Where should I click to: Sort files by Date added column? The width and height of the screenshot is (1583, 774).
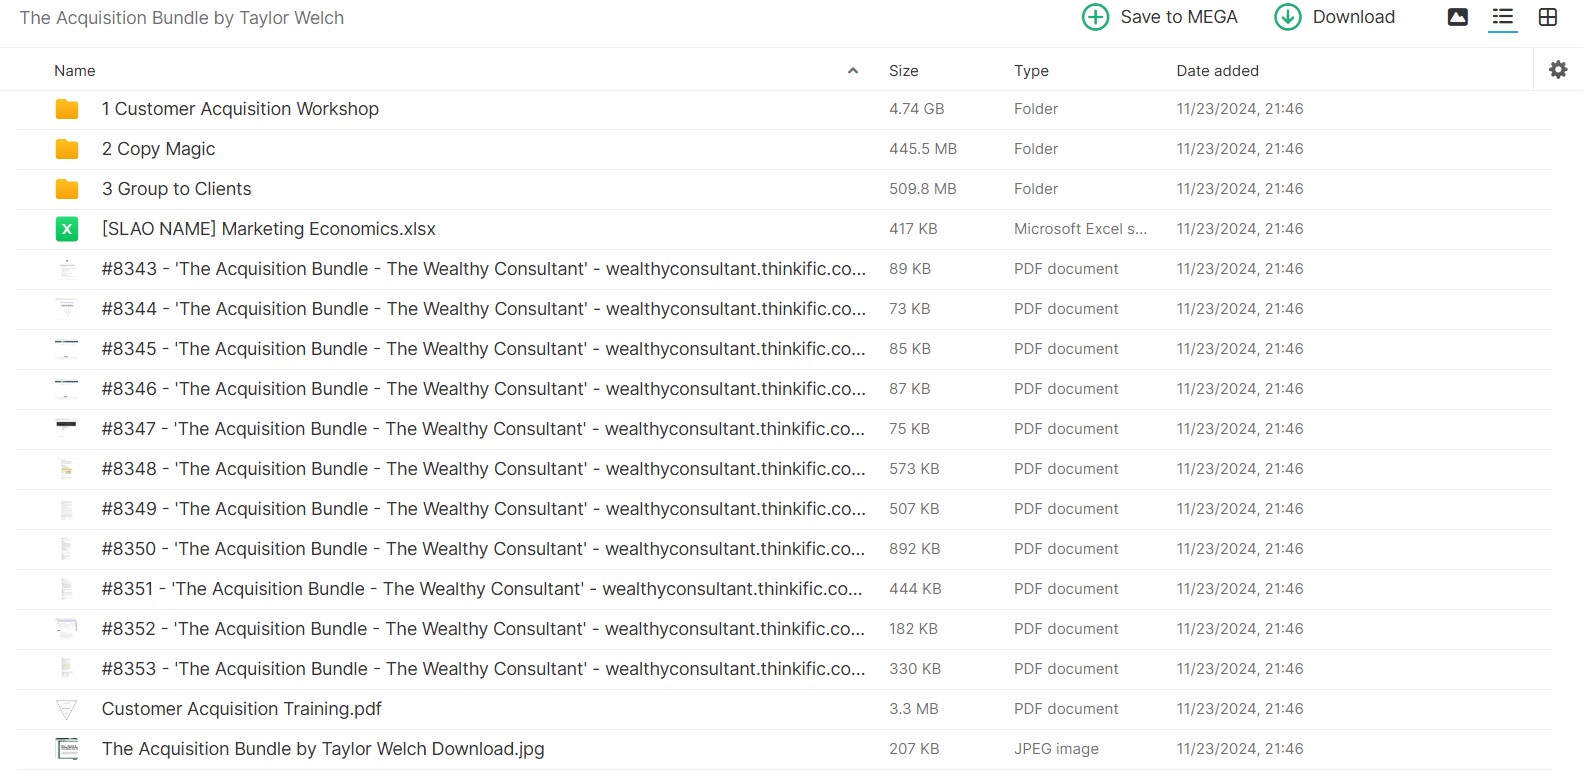click(1217, 71)
